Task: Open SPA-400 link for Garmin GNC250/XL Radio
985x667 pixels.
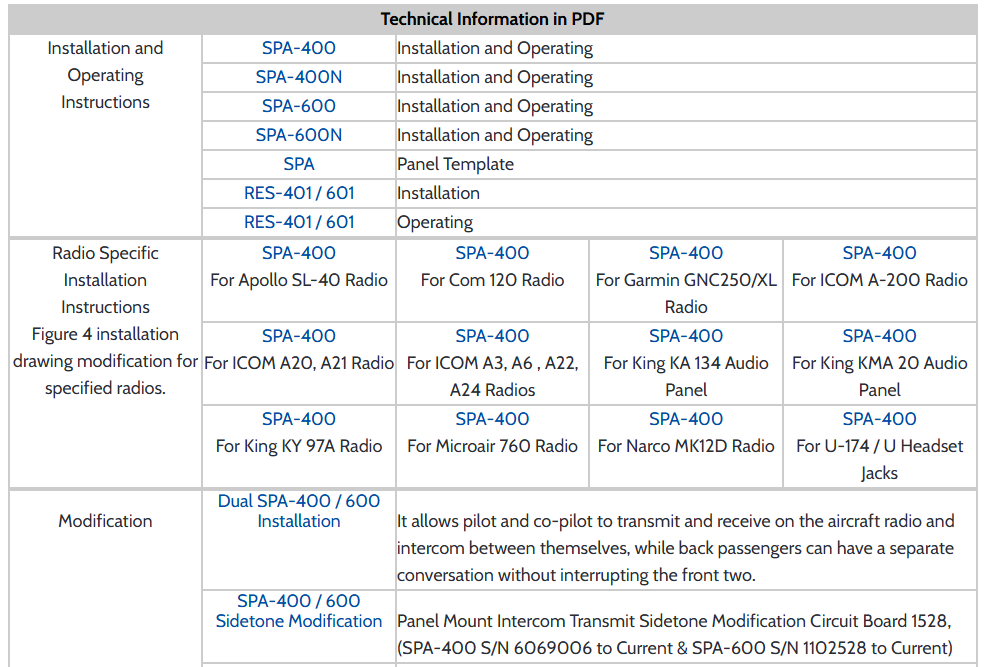Action: pyautogui.click(x=685, y=253)
